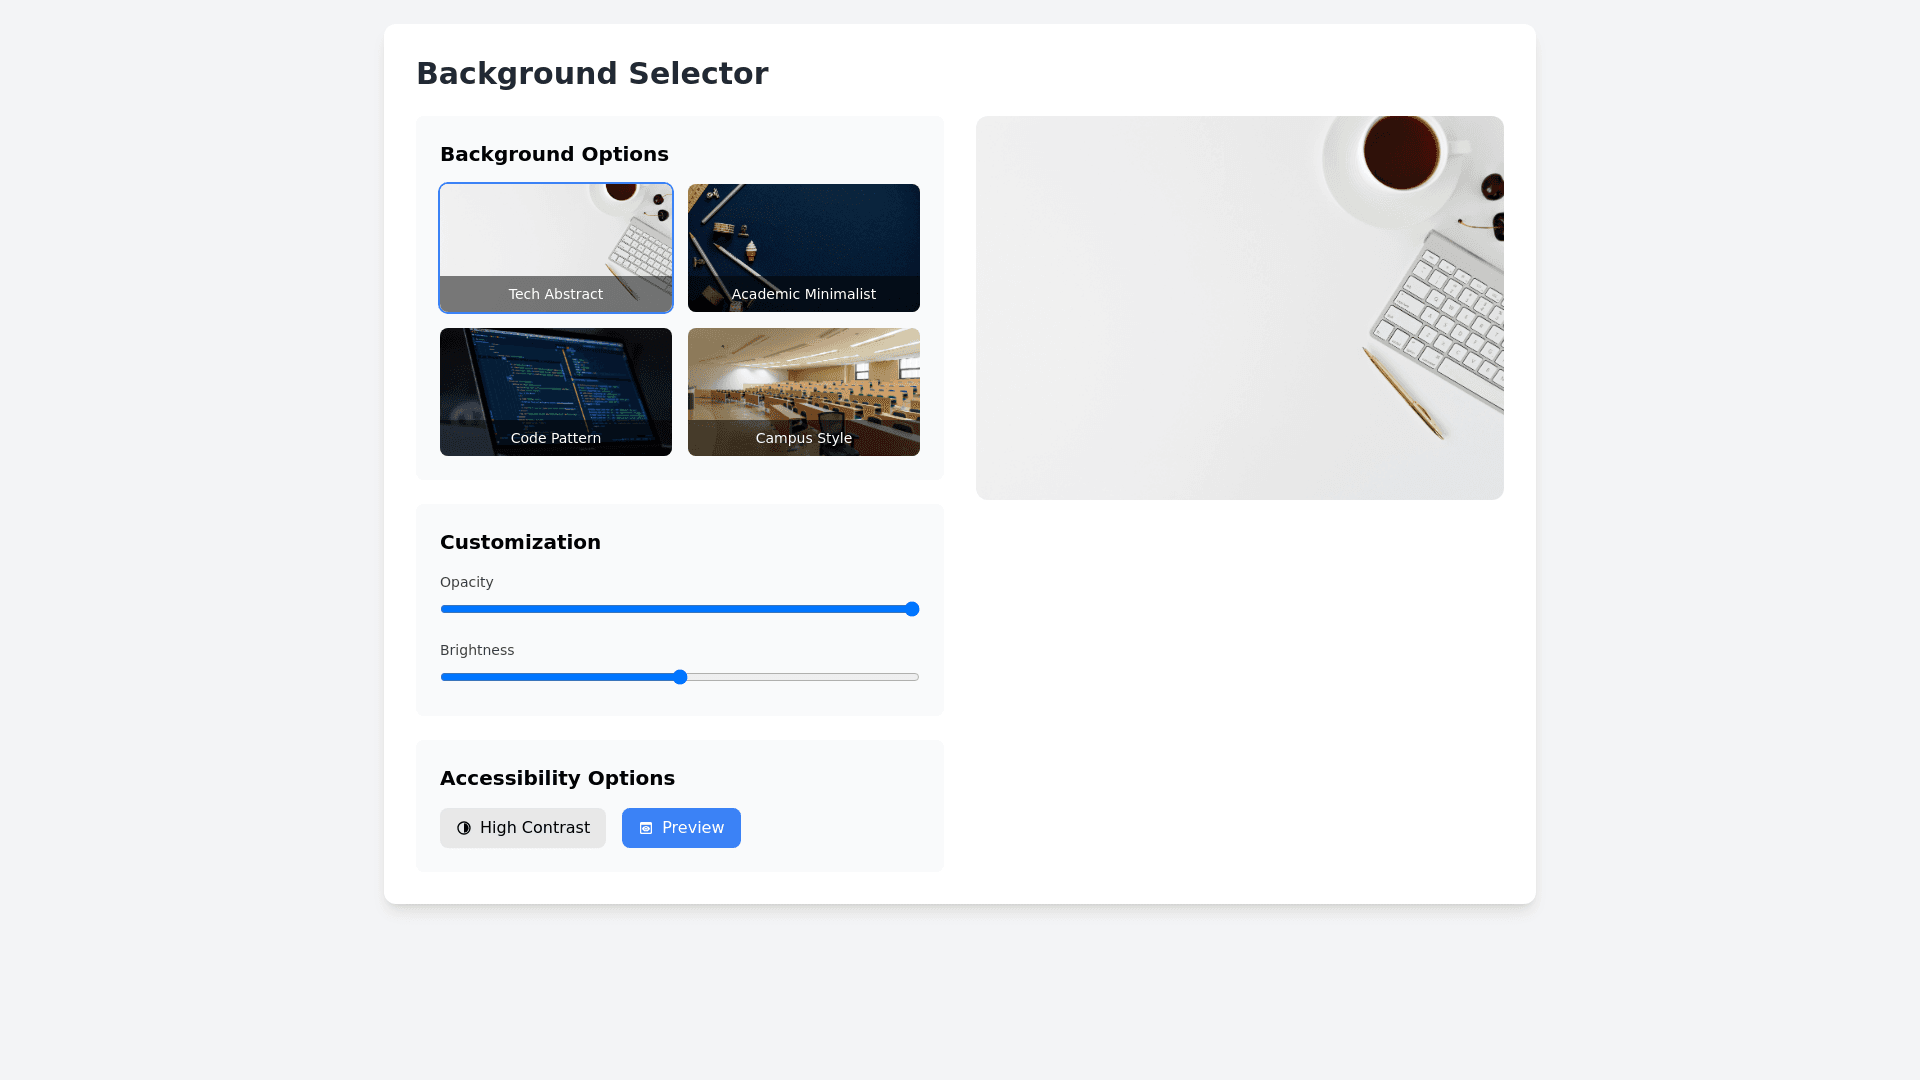Click the Opacity label text

coord(466,582)
